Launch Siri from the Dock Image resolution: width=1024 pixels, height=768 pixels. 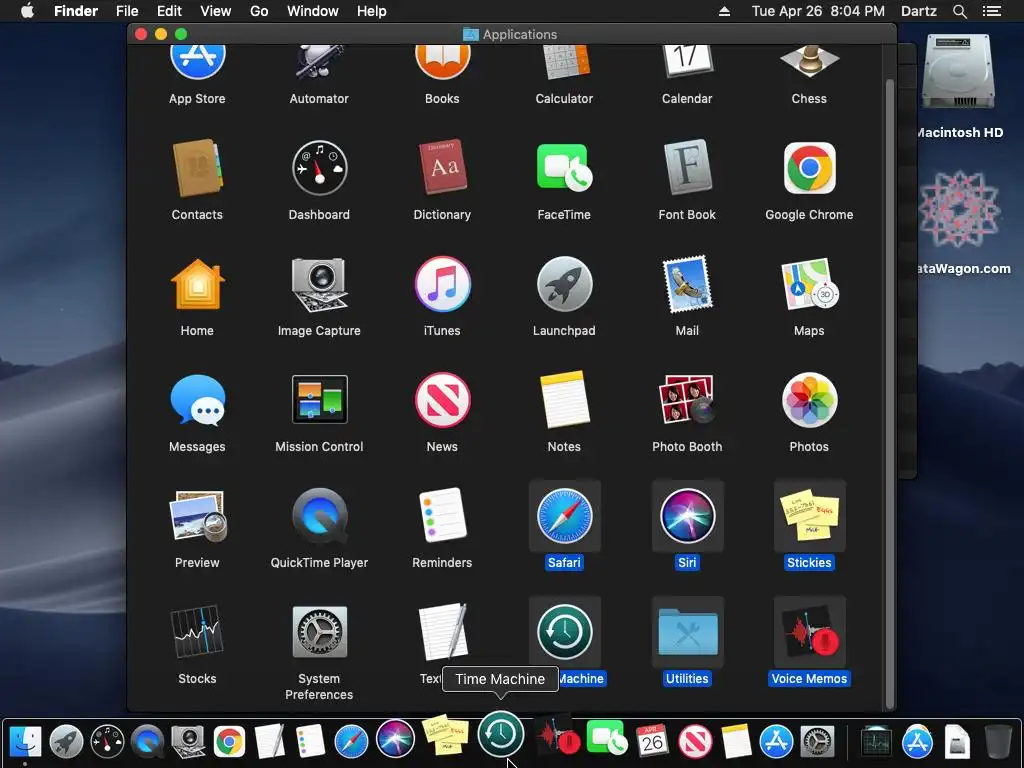coord(395,739)
